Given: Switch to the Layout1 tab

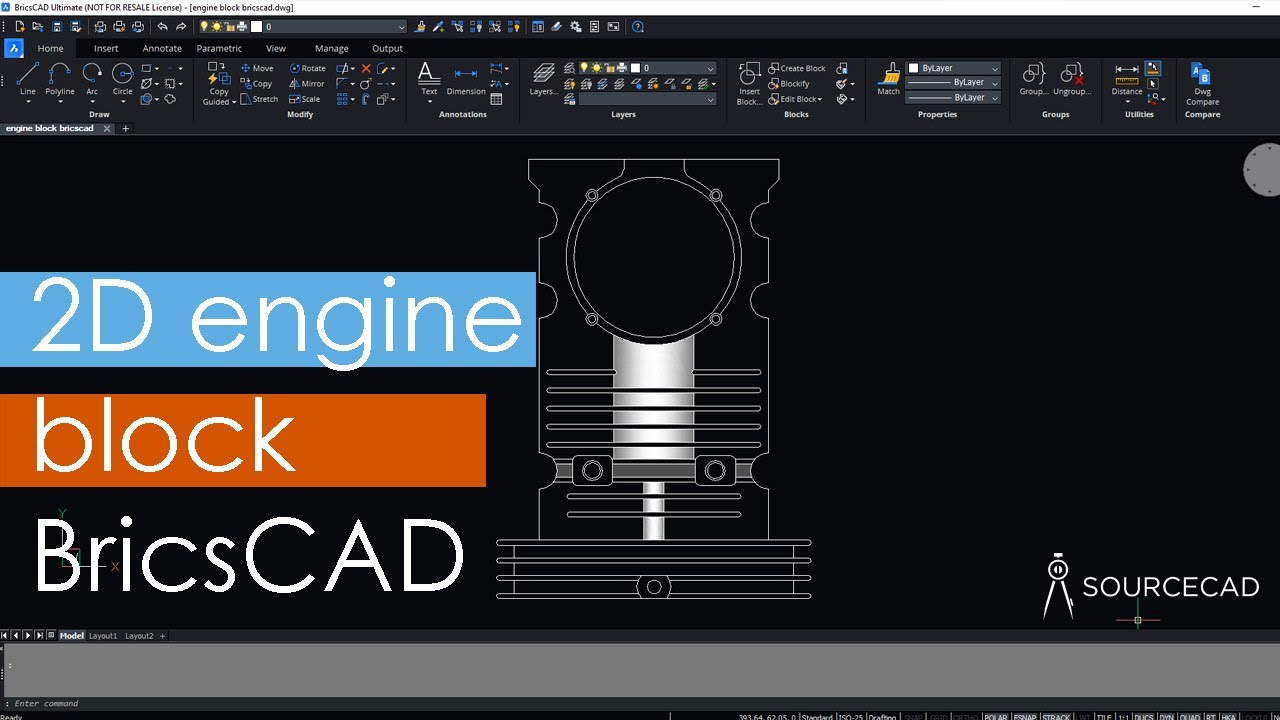Looking at the screenshot, I should tap(103, 636).
